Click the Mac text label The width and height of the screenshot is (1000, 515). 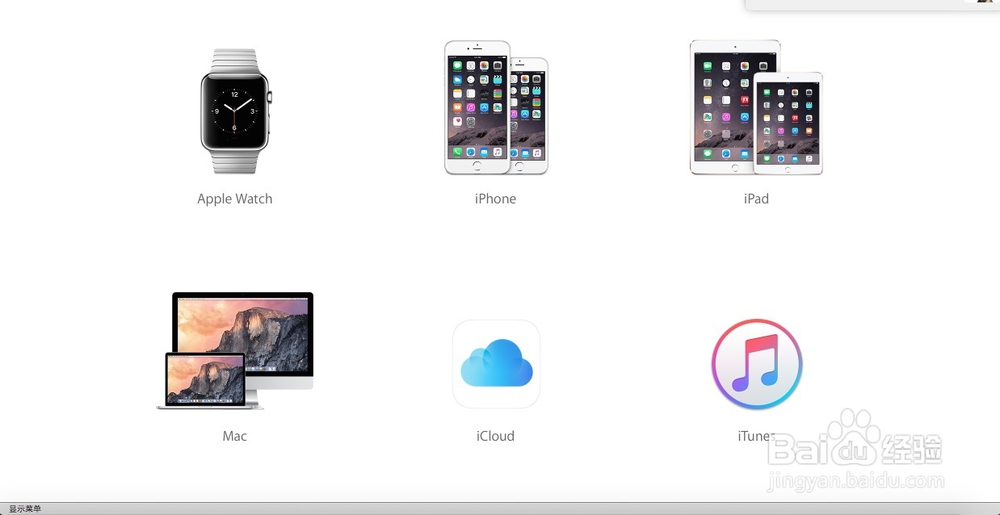click(x=235, y=437)
